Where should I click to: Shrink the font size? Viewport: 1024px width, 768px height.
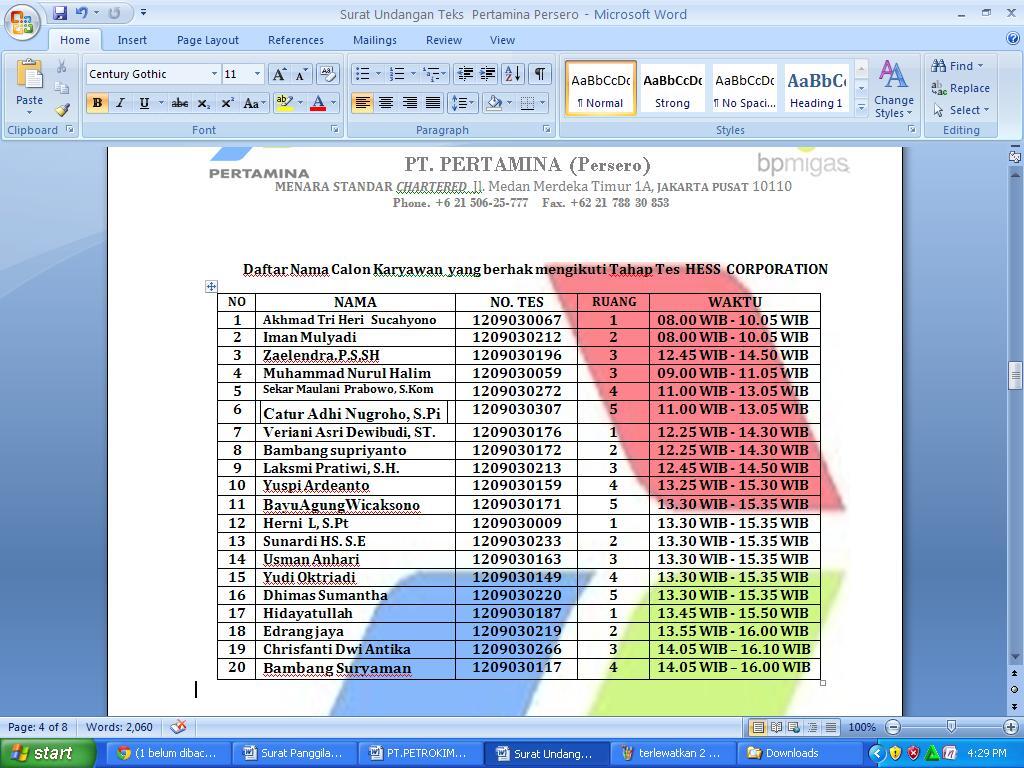click(x=302, y=74)
